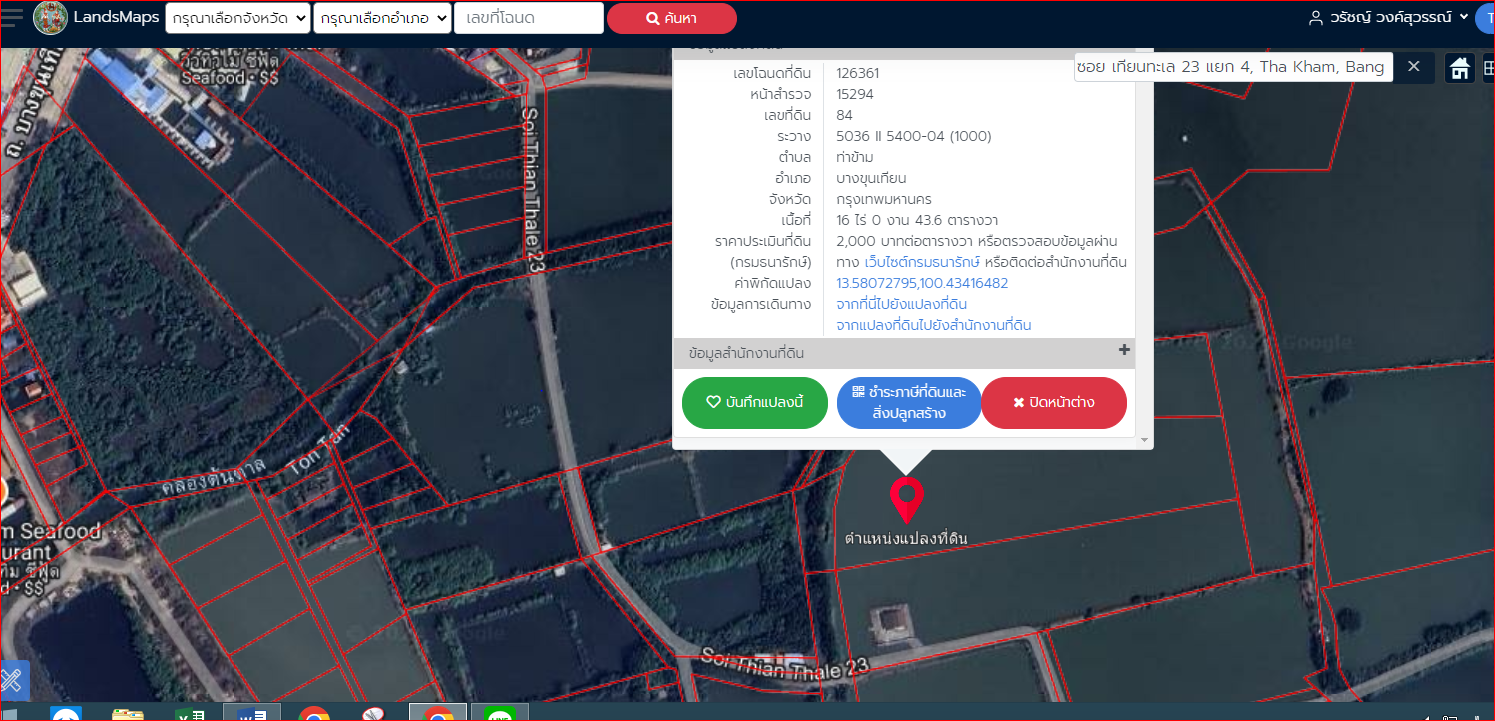Open the province selection dropdown

(x=238, y=18)
